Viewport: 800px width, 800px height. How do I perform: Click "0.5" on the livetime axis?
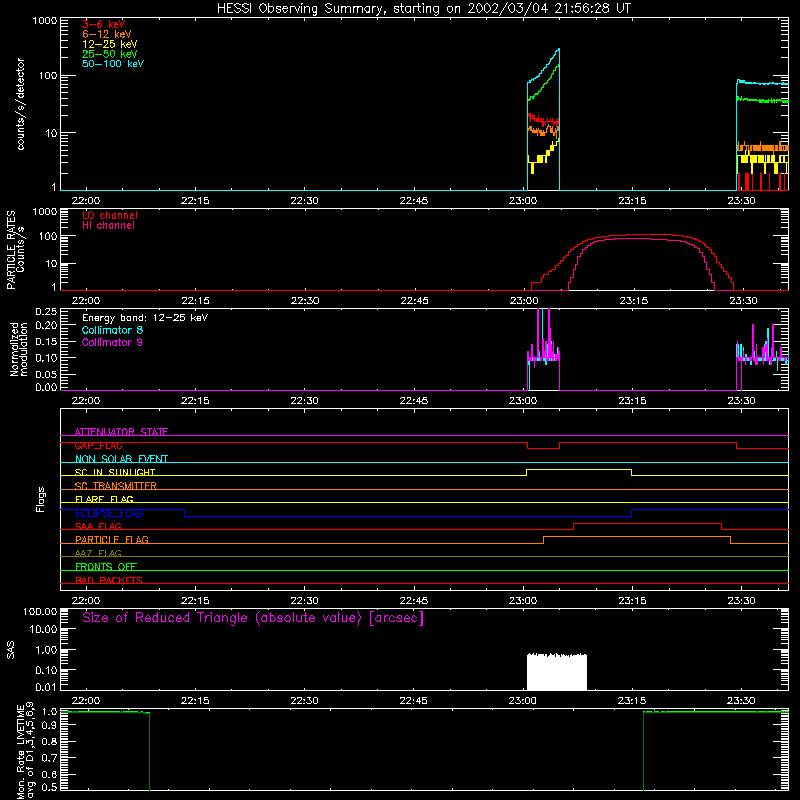point(49,787)
